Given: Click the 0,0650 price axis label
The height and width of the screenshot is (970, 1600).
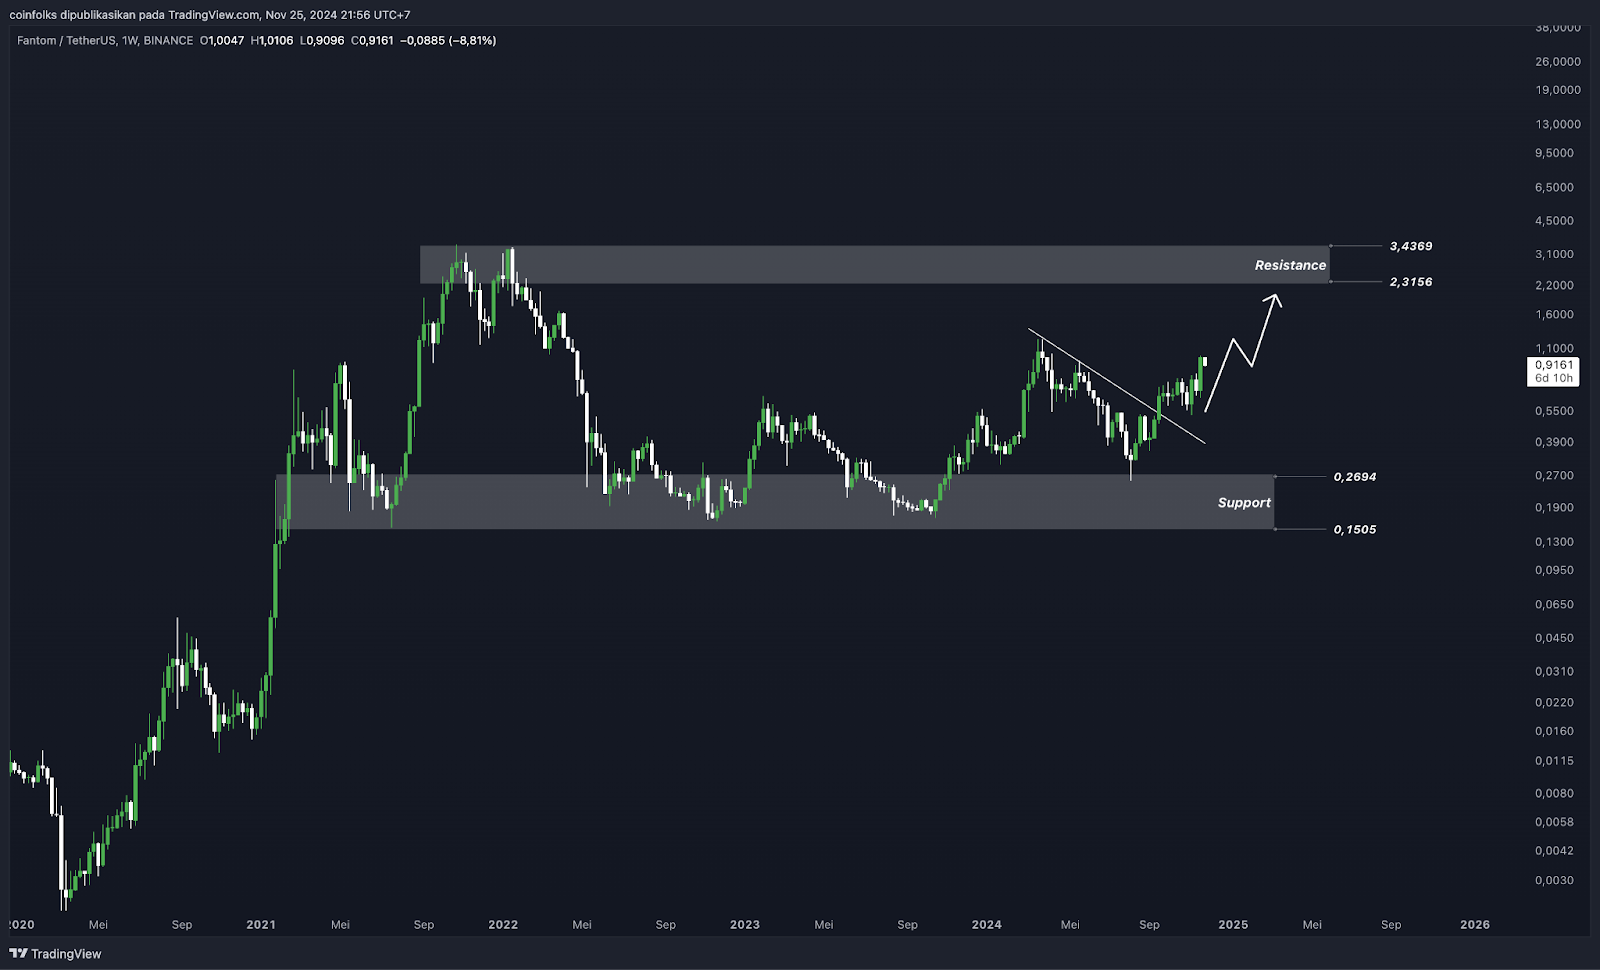Looking at the screenshot, I should click(1554, 605).
